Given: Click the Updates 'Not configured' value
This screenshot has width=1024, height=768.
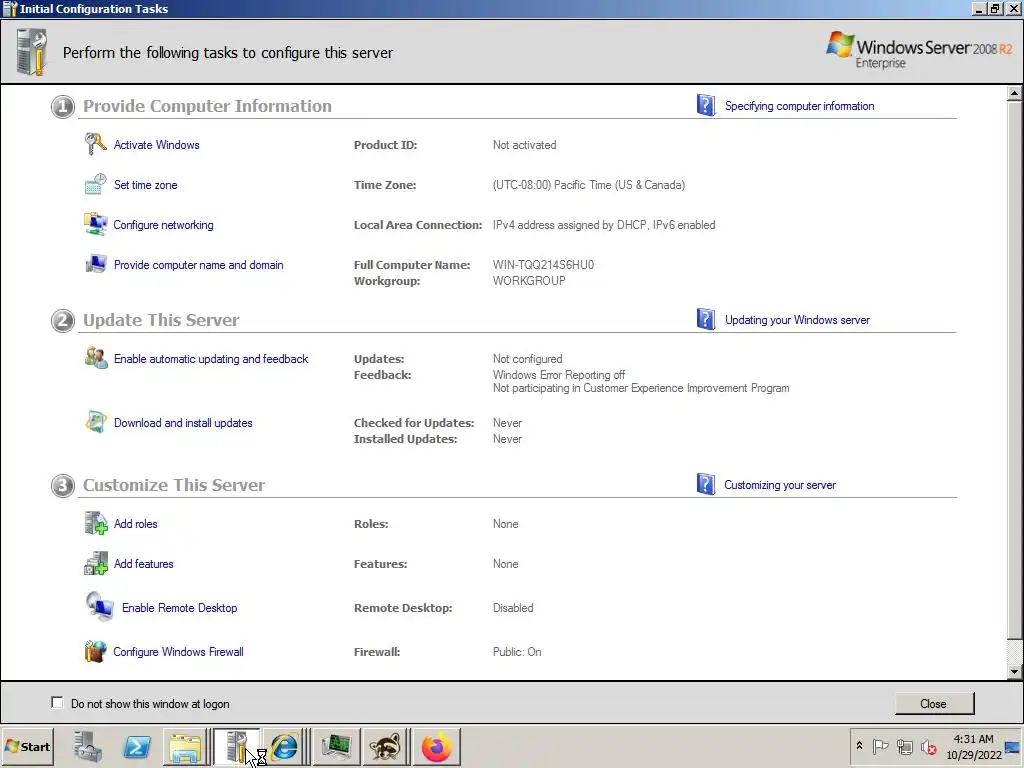Looking at the screenshot, I should pos(528,359).
